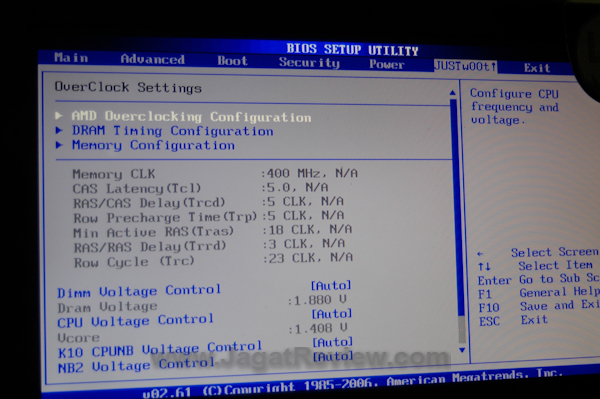Open Memory Configuration submenu
This screenshot has height=399, width=600.
[x=153, y=145]
